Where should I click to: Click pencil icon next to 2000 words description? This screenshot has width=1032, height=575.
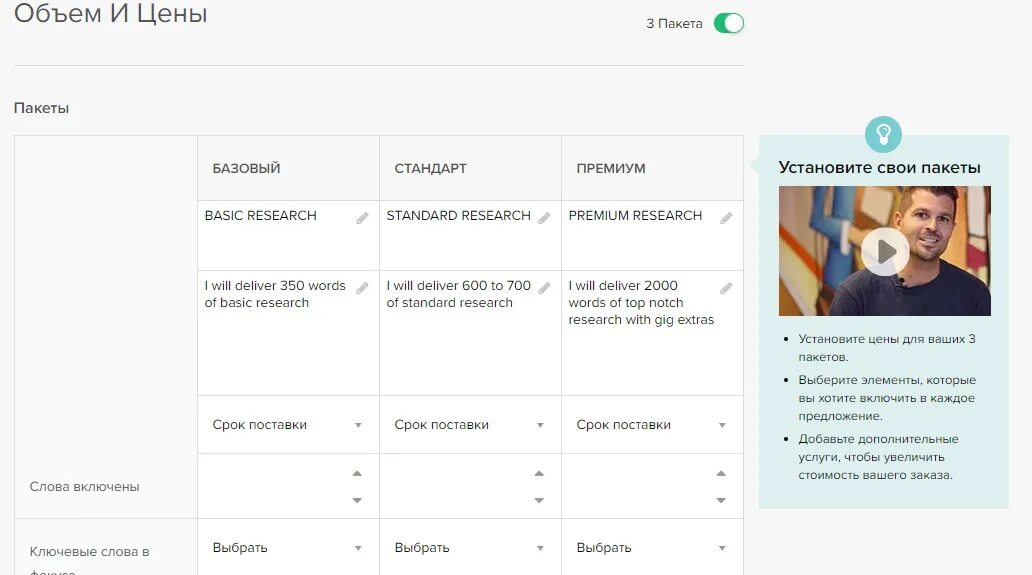pyautogui.click(x=726, y=288)
